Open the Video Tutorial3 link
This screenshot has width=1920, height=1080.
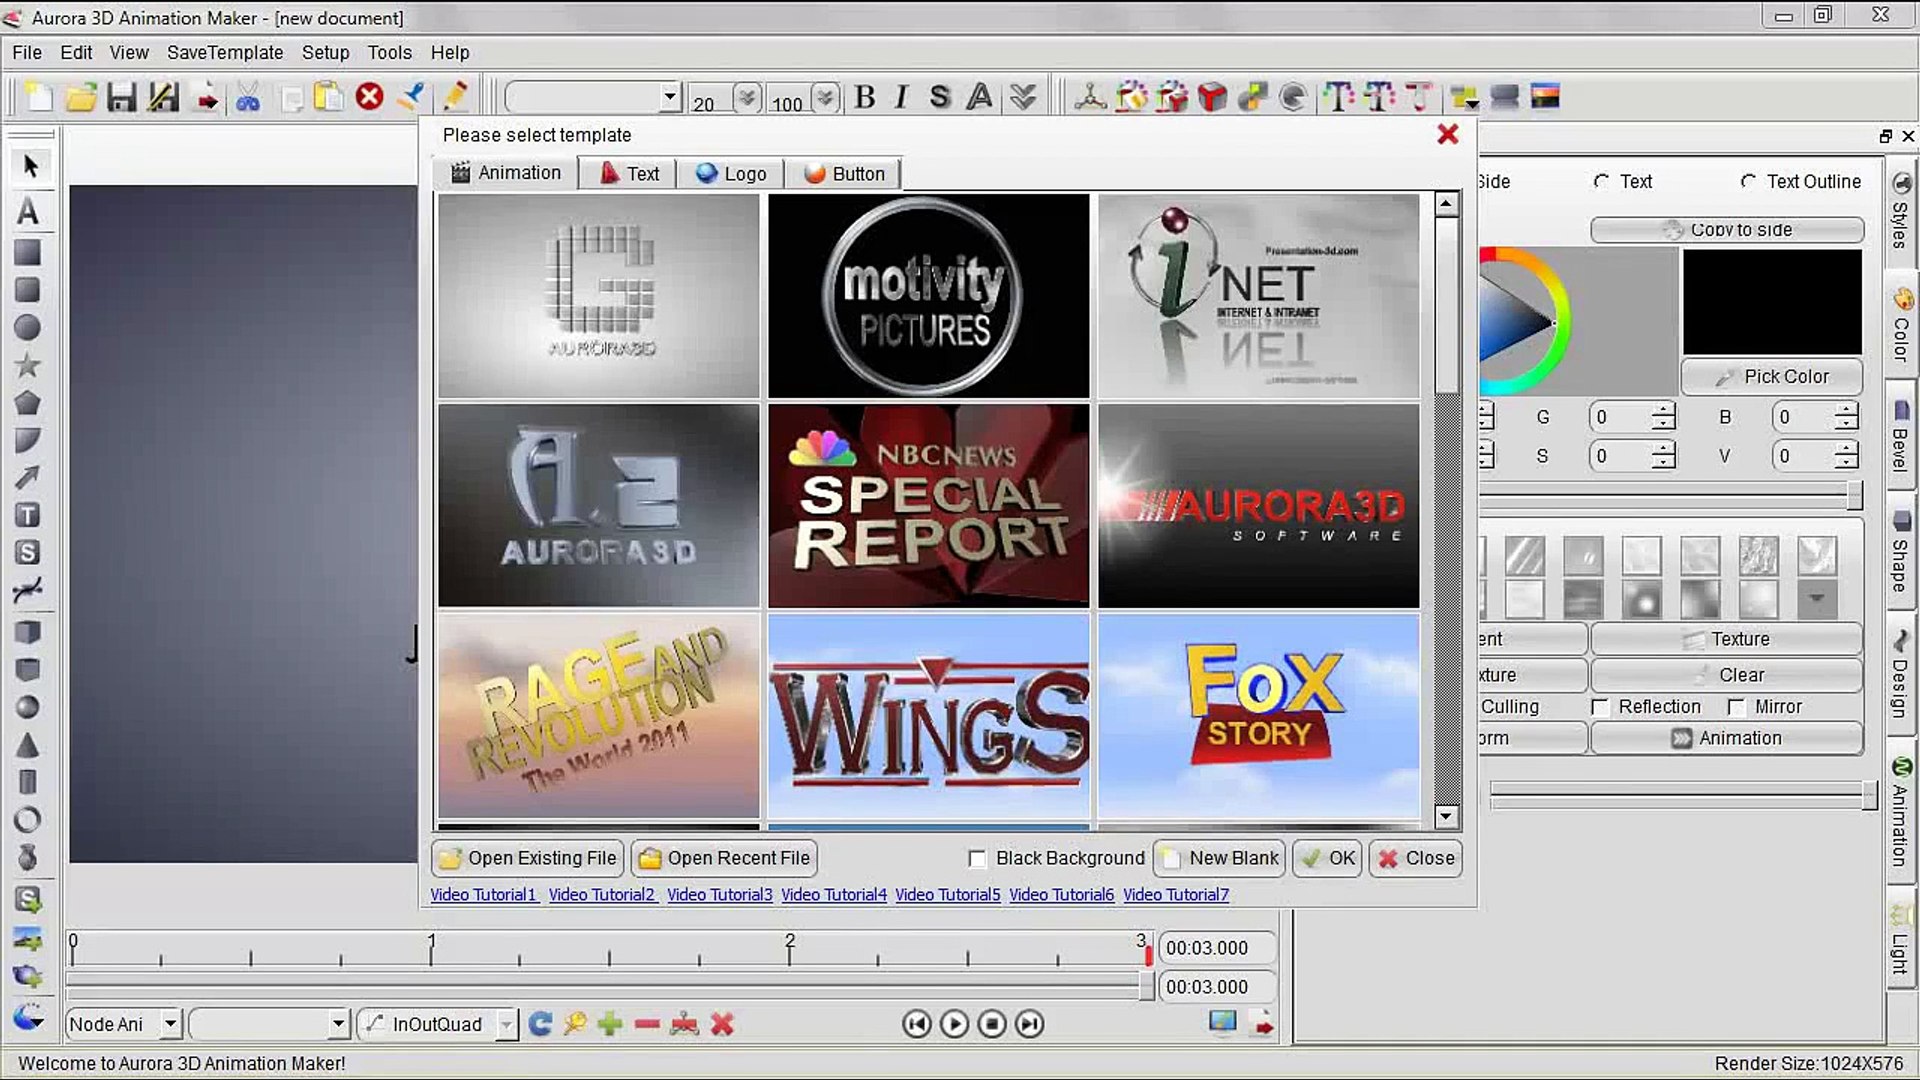[x=719, y=895]
